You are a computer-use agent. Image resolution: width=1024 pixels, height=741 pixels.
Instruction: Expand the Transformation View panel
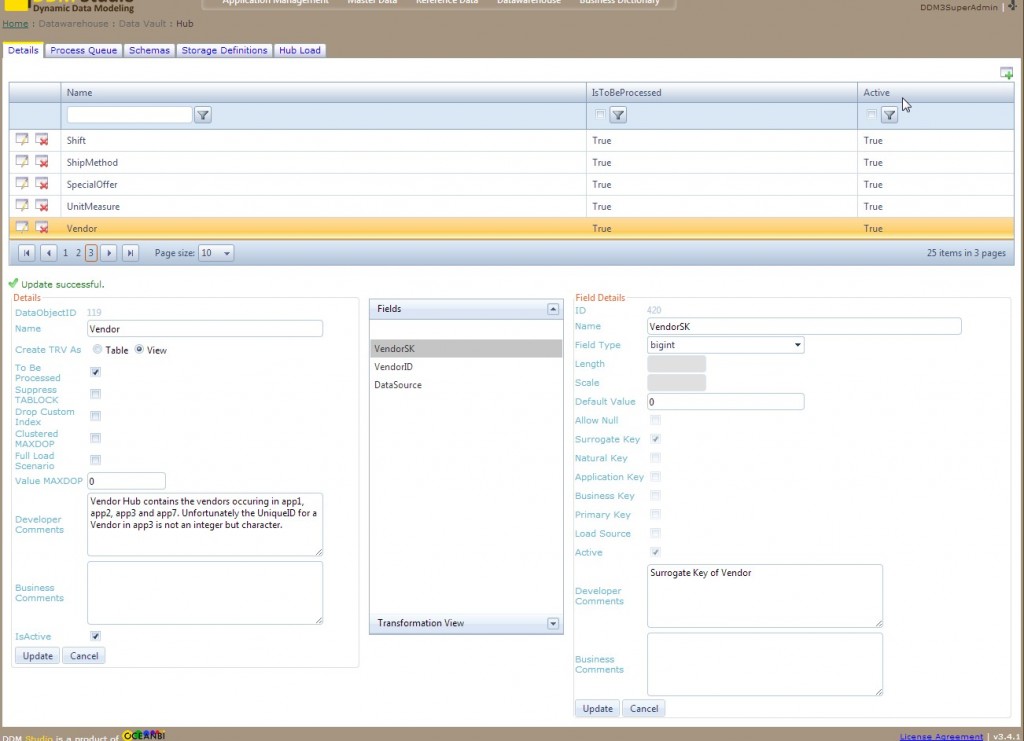click(553, 623)
